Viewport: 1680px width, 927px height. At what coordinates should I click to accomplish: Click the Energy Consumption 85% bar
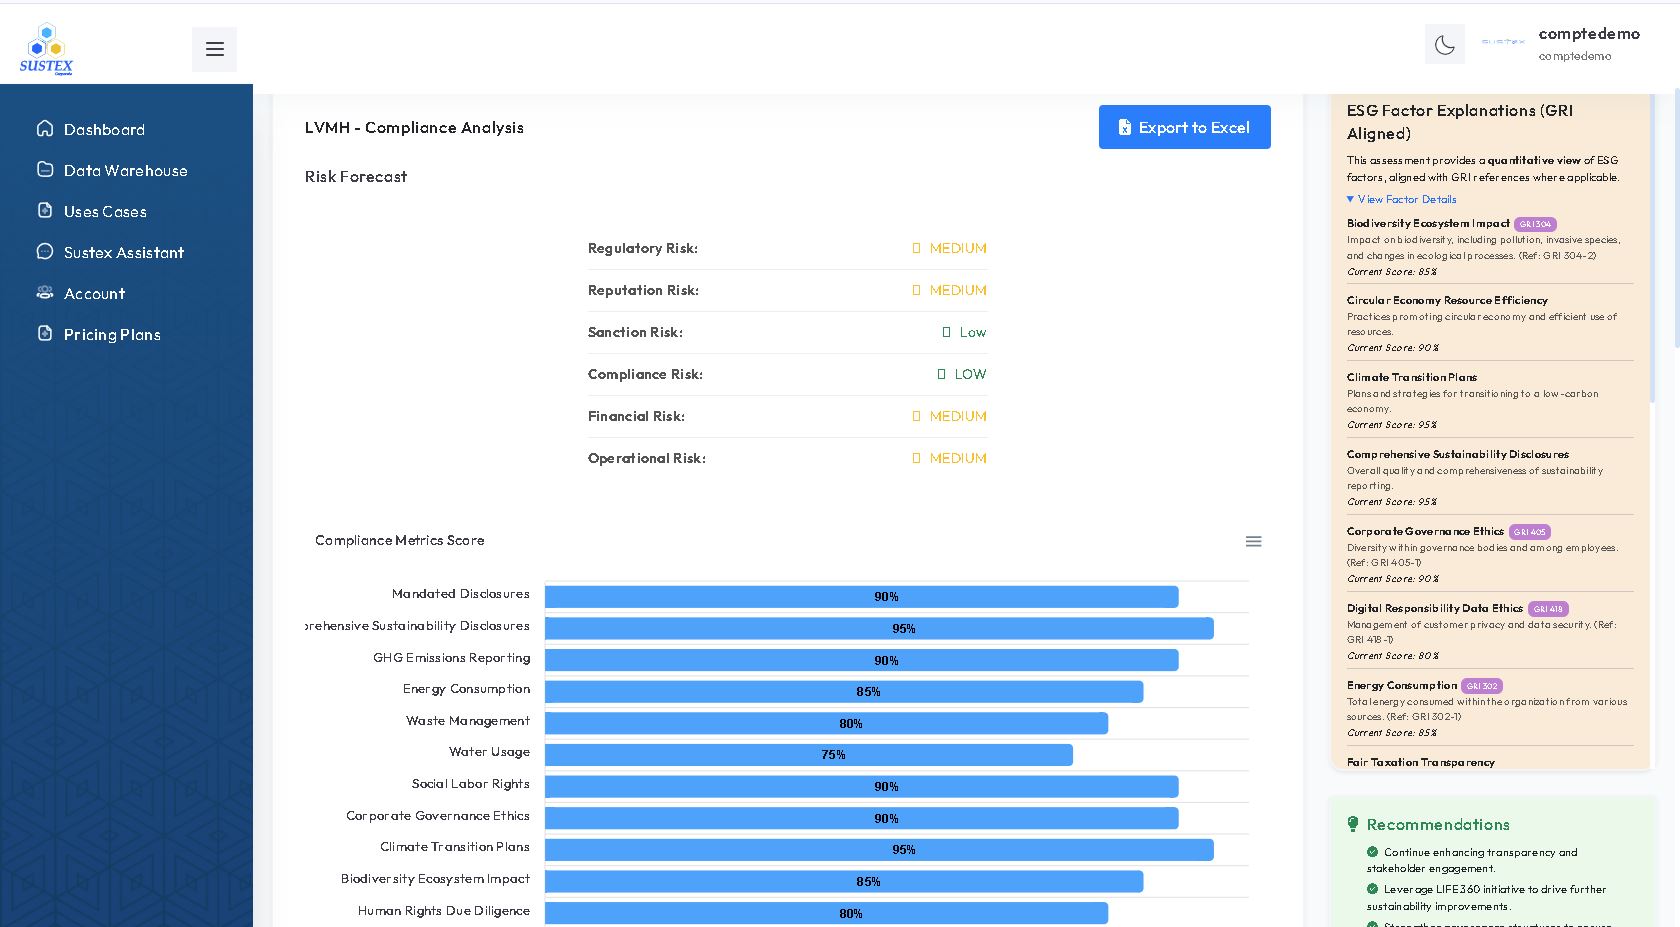(844, 692)
